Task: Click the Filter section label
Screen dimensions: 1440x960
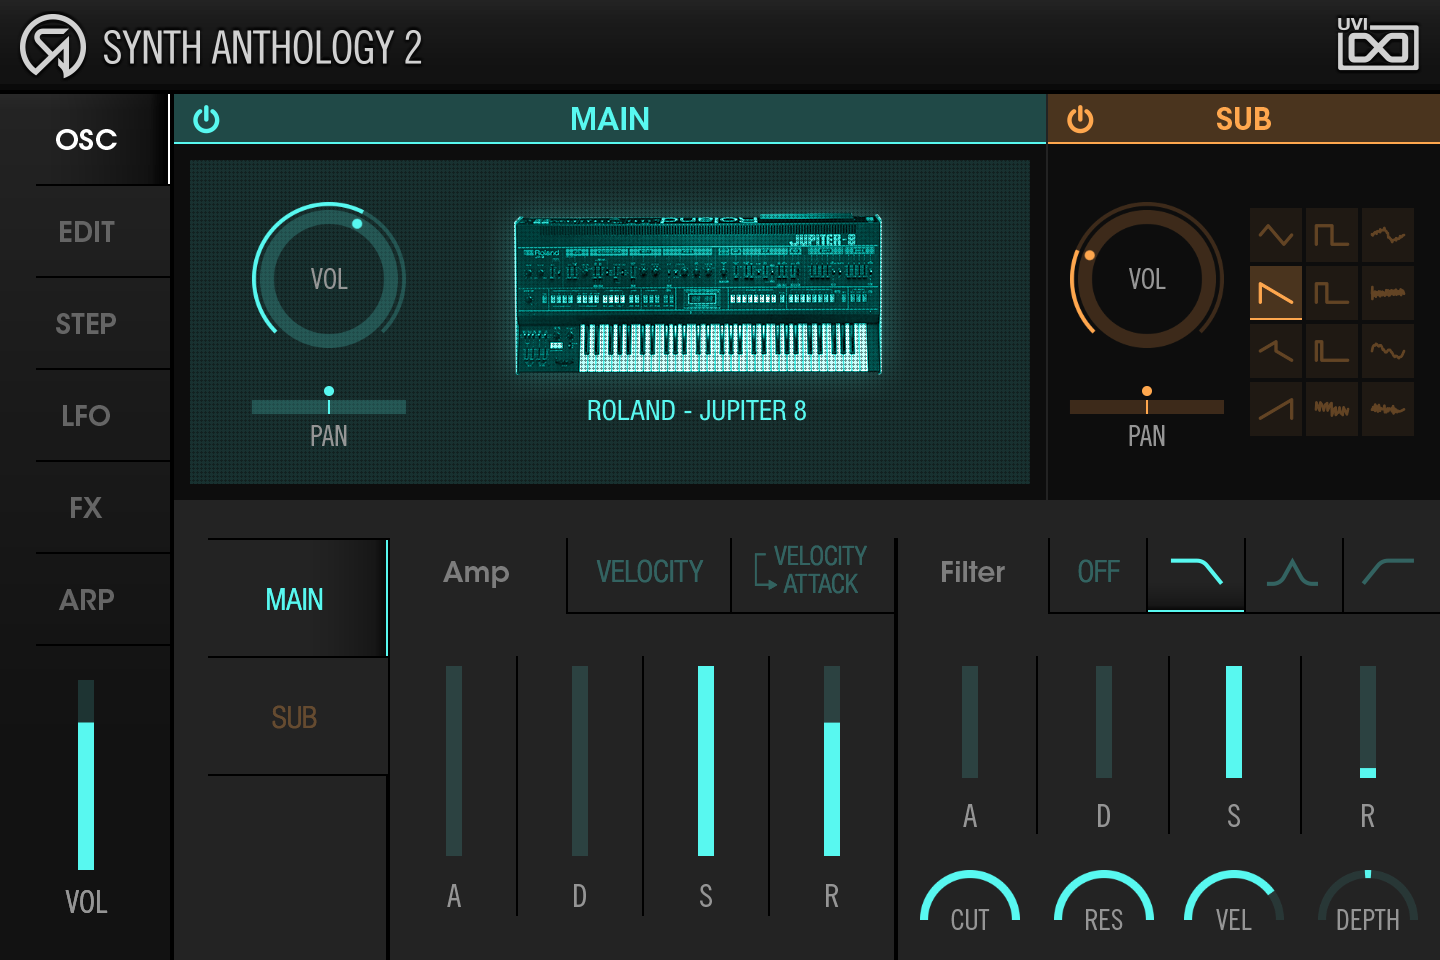Action: click(x=972, y=572)
